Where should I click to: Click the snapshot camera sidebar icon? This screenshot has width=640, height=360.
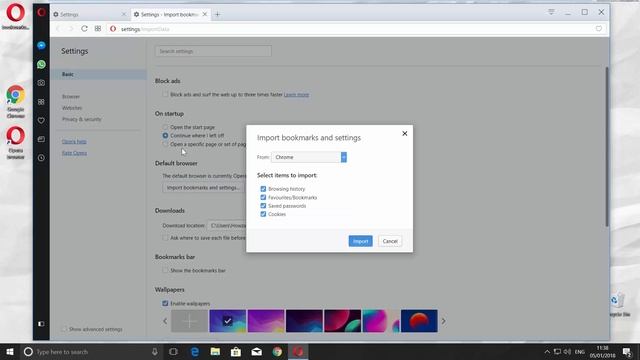click(41, 83)
